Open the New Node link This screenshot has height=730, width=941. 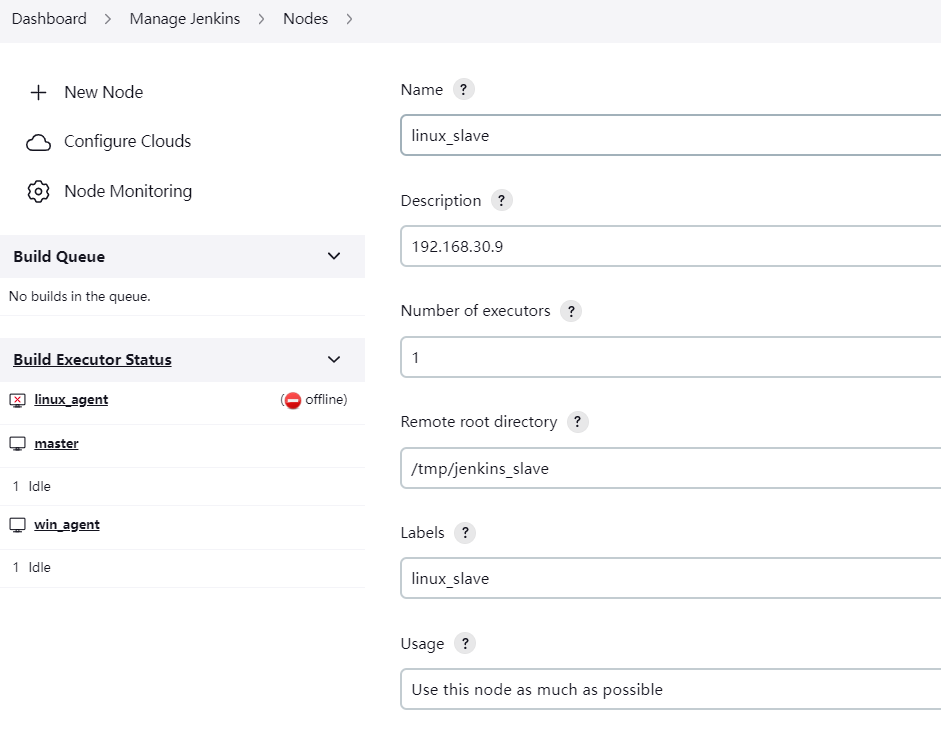pos(104,92)
